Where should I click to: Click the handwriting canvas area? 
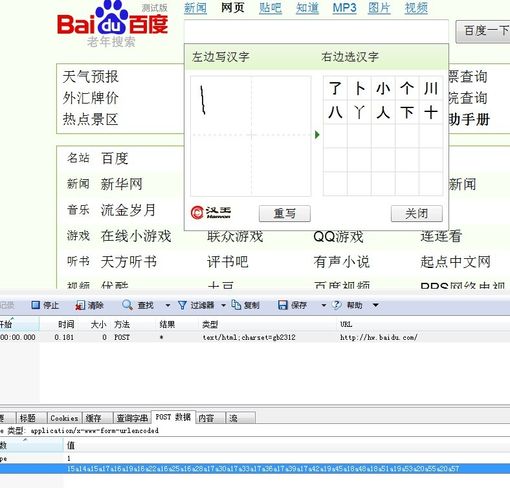pos(251,136)
